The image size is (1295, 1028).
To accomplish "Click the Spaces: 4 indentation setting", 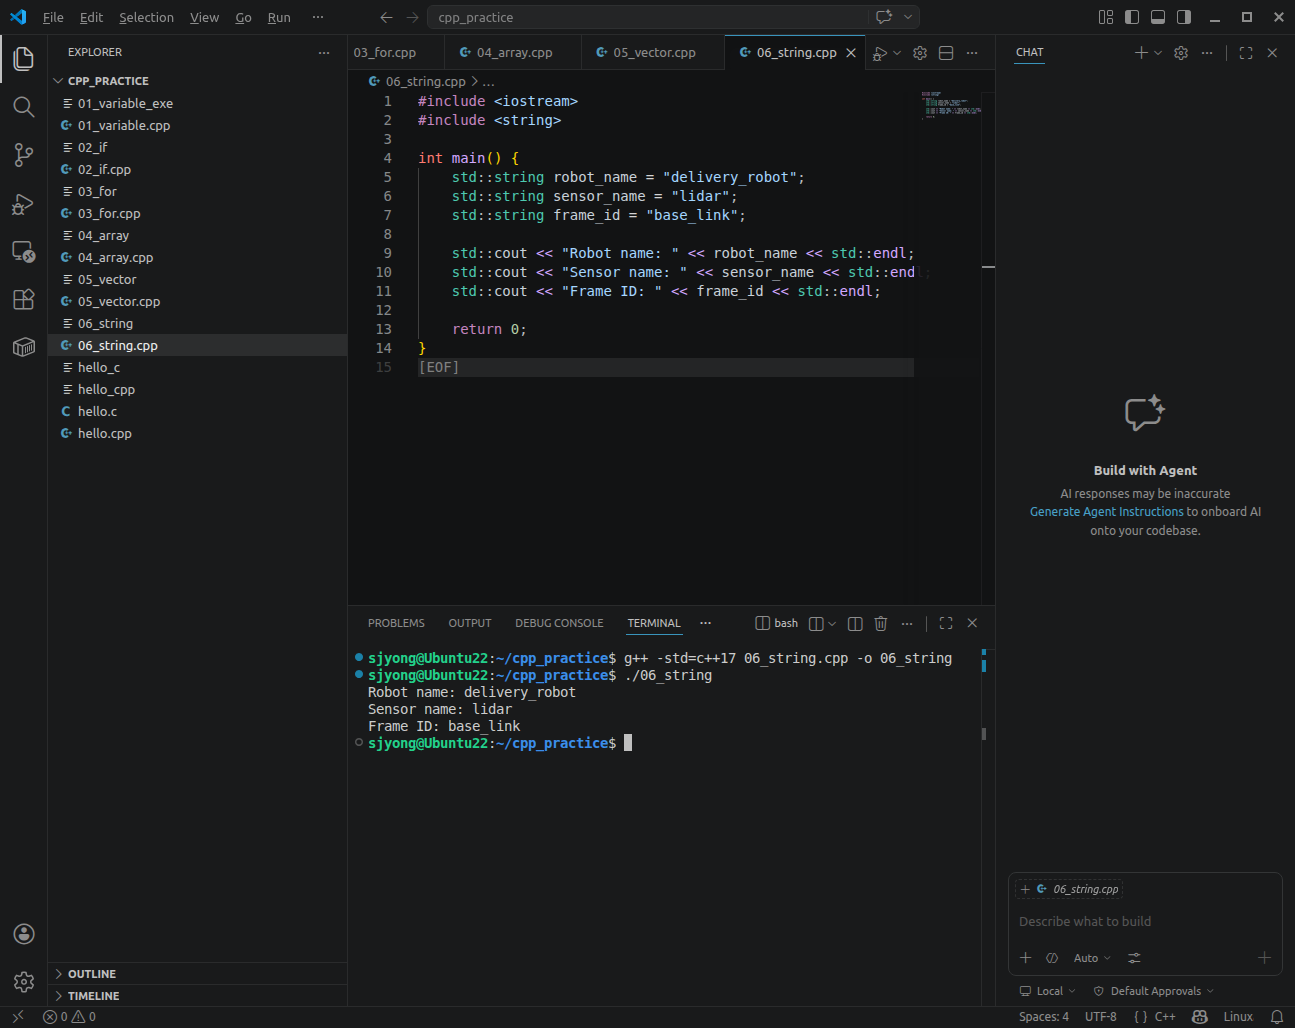I will (1043, 1017).
